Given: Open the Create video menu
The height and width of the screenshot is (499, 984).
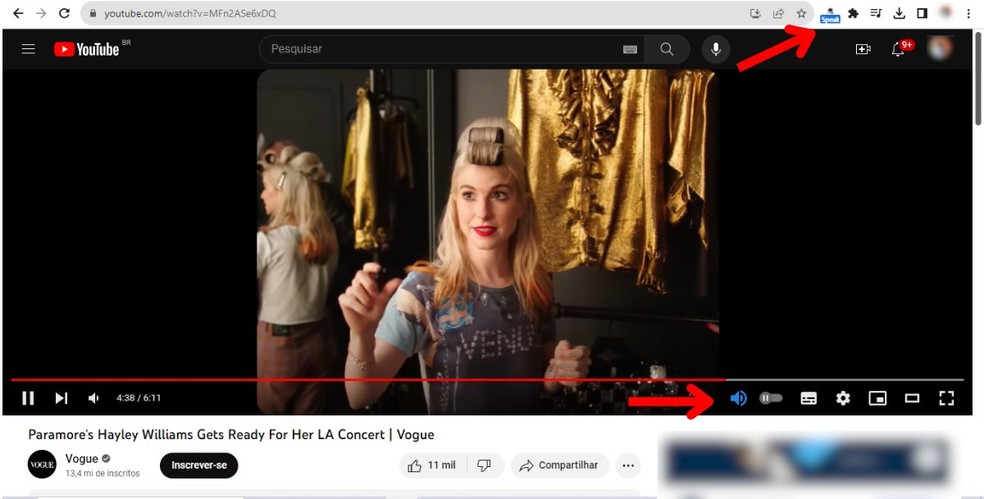Looking at the screenshot, I should pyautogui.click(x=864, y=49).
